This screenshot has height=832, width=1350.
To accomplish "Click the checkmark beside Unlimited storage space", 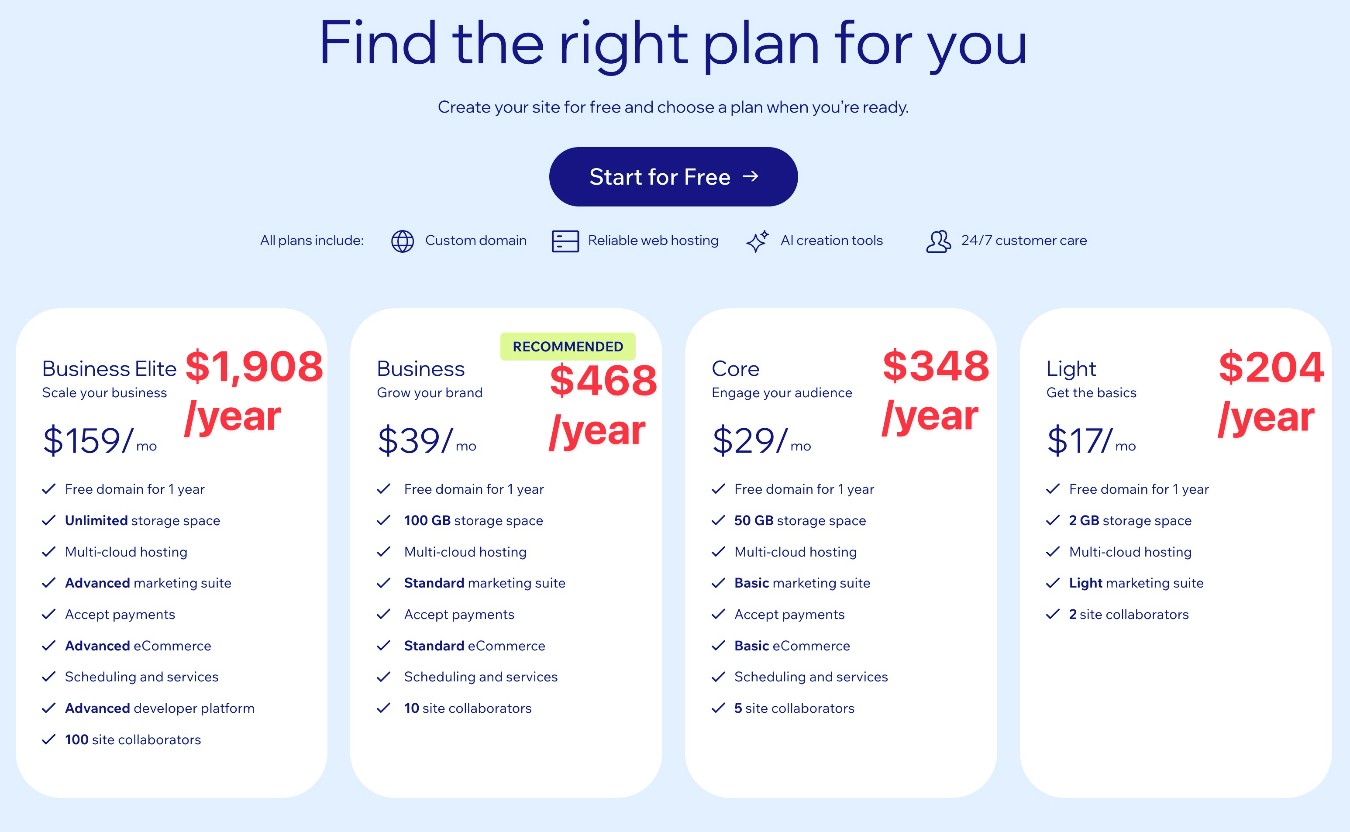I will [49, 521].
